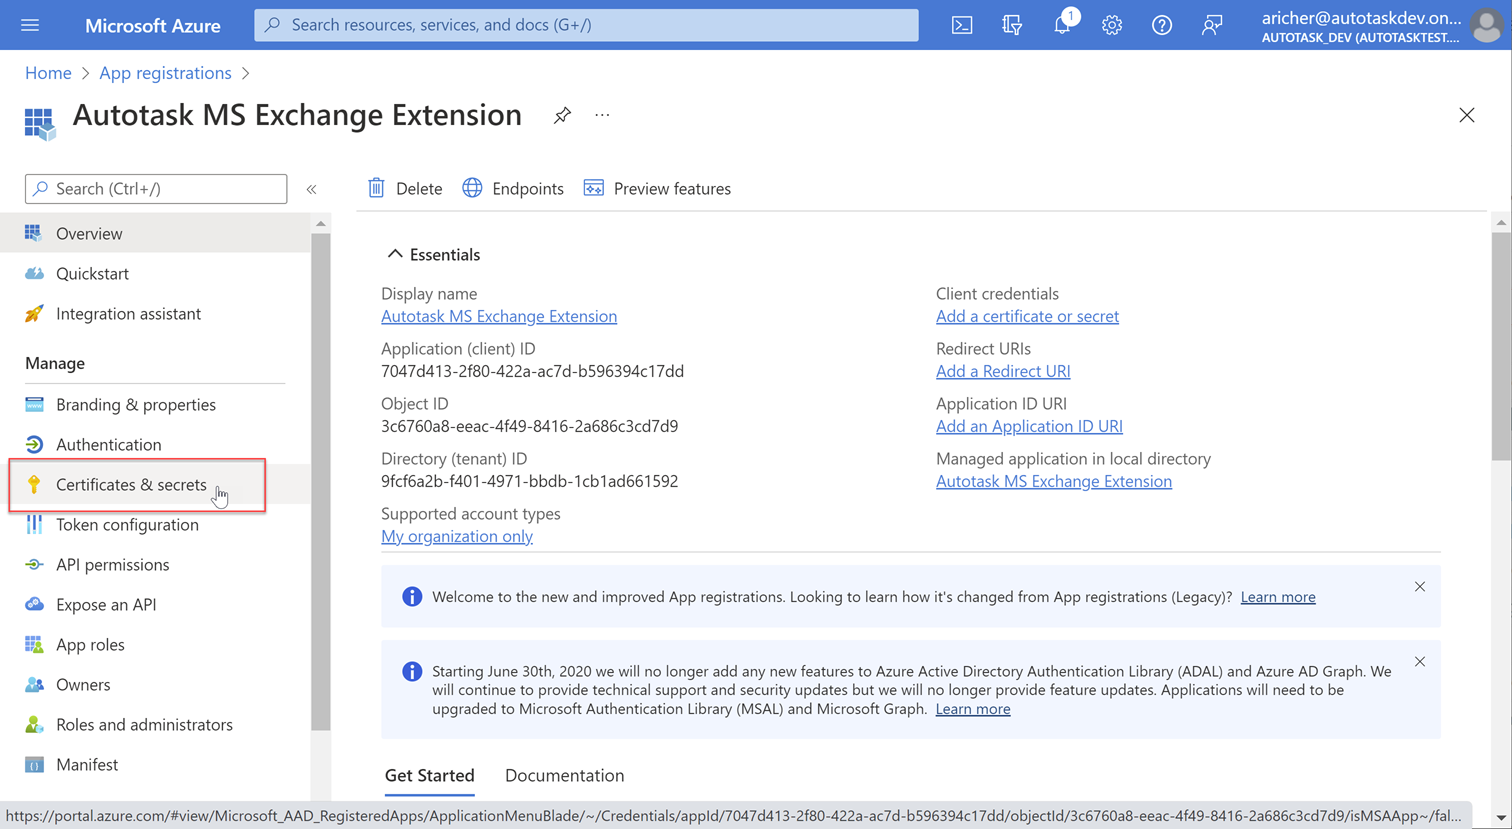Click Add a certificate or secret

1027,316
